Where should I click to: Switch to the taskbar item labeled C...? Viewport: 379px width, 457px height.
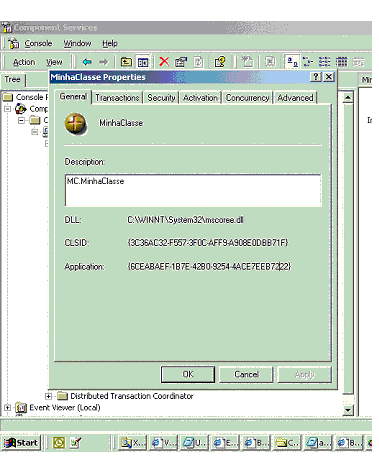(287, 443)
